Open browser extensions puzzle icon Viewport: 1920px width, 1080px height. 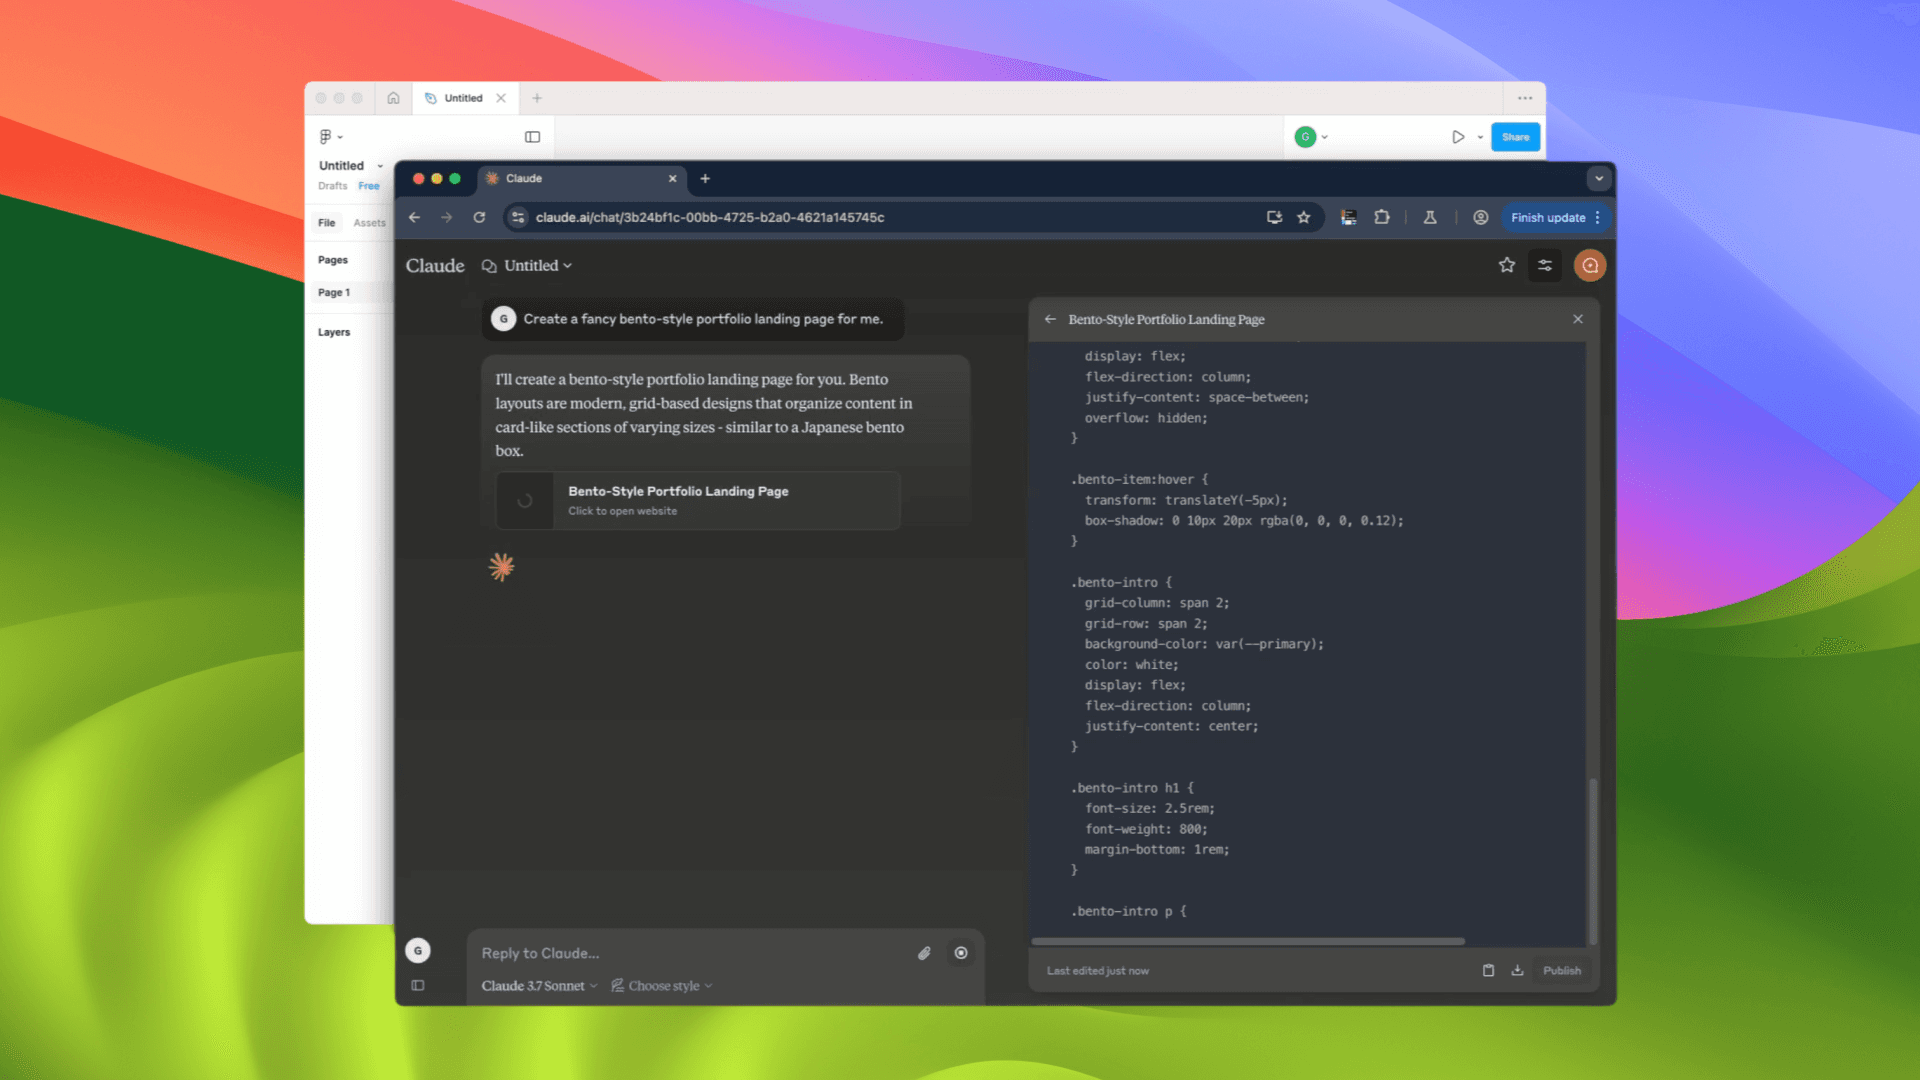coord(1382,217)
